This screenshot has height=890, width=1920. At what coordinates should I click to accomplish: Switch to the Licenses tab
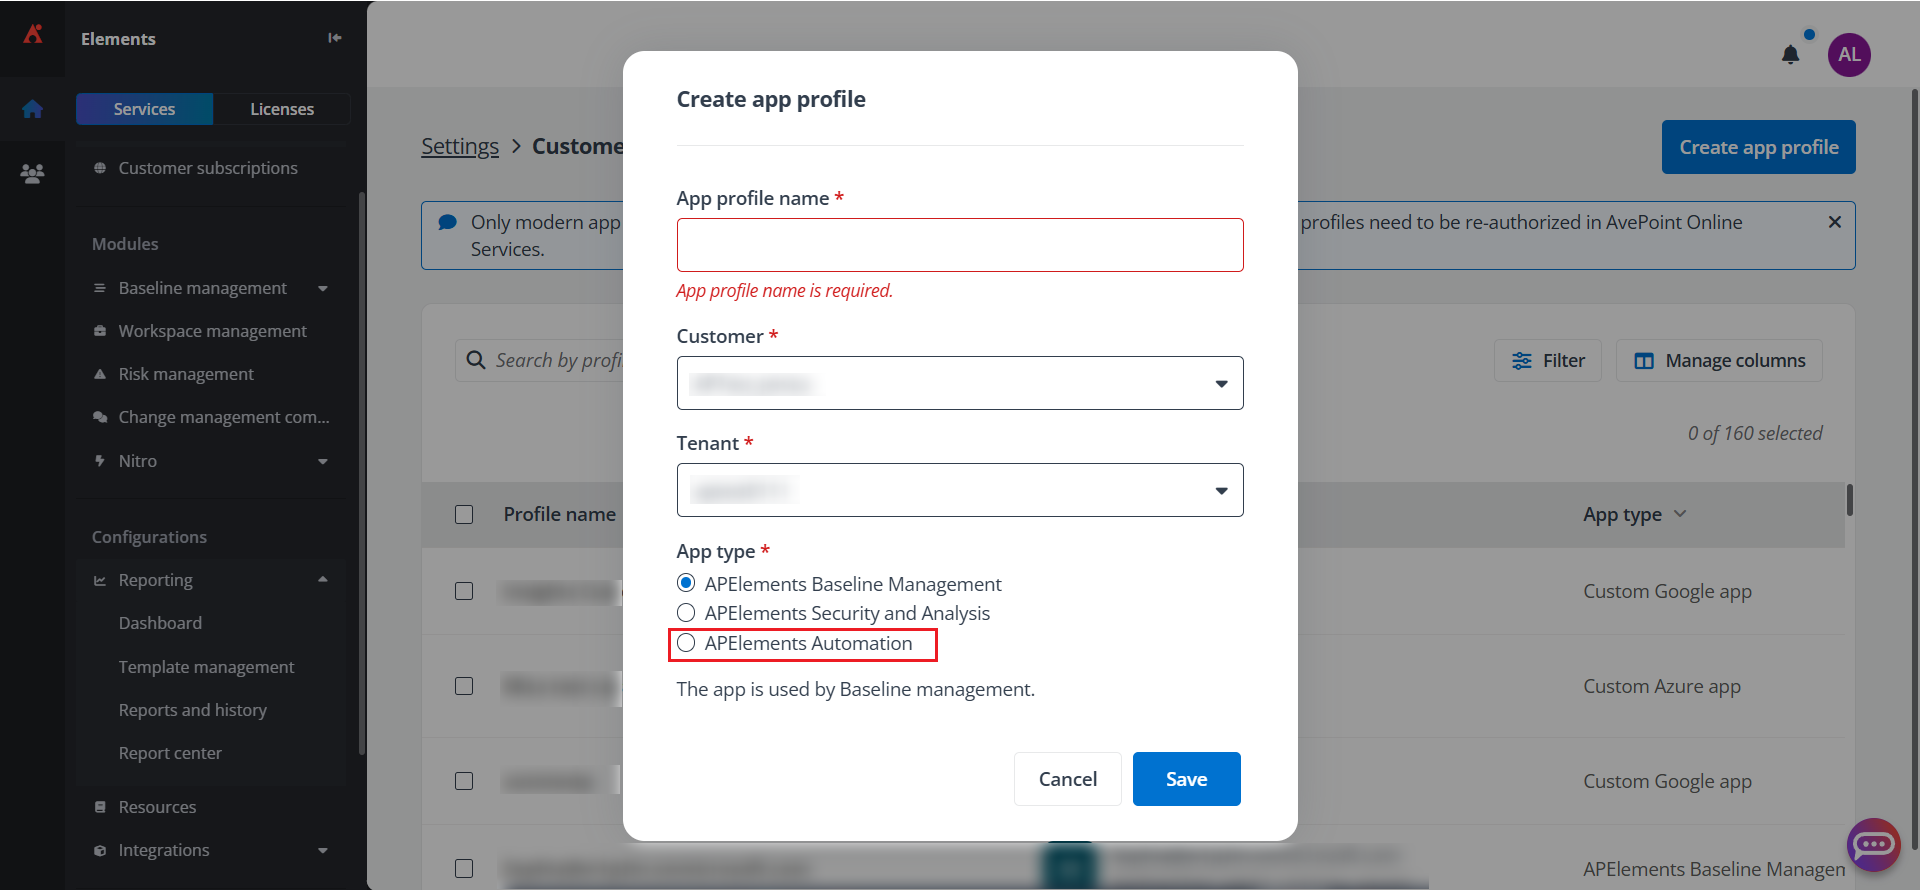pyautogui.click(x=282, y=108)
